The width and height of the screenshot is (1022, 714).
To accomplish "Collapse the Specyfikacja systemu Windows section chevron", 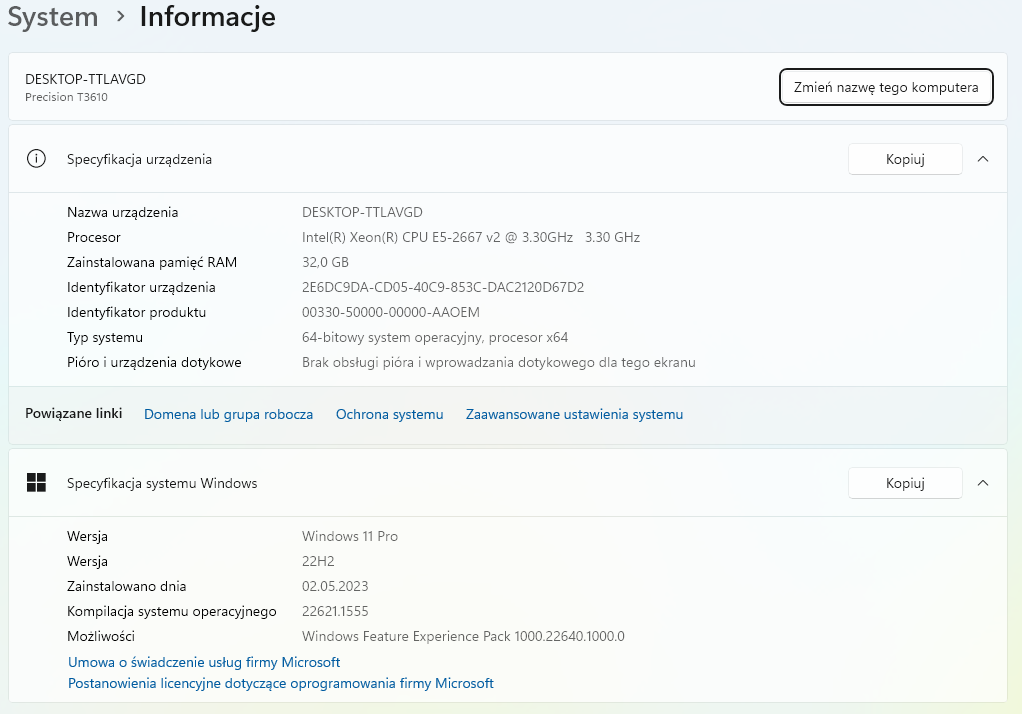I will 983,483.
